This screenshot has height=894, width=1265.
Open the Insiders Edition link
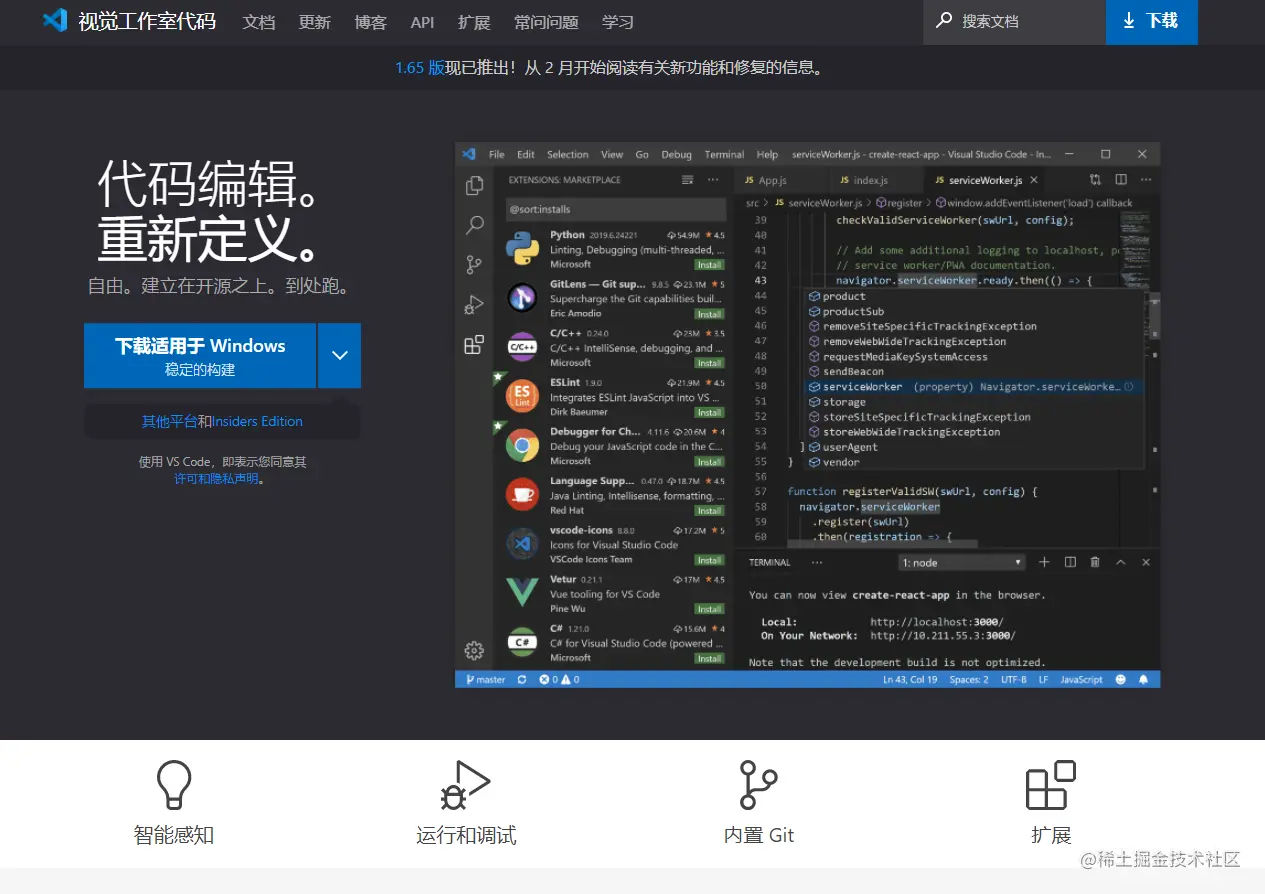tap(257, 422)
